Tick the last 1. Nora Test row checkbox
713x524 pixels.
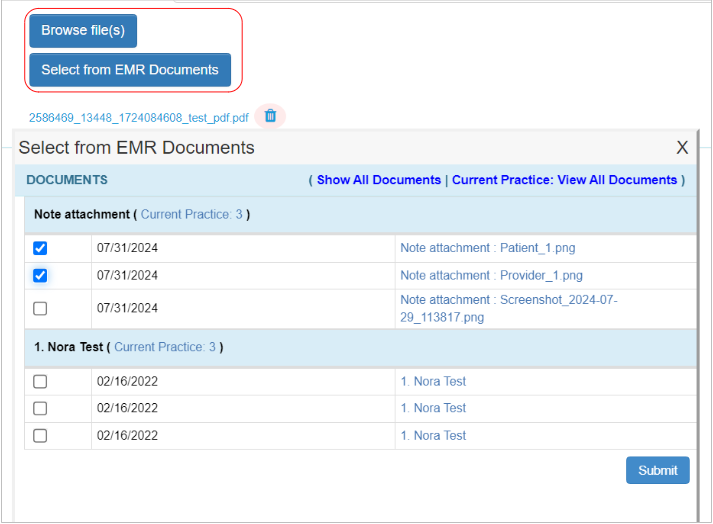[x=40, y=435]
